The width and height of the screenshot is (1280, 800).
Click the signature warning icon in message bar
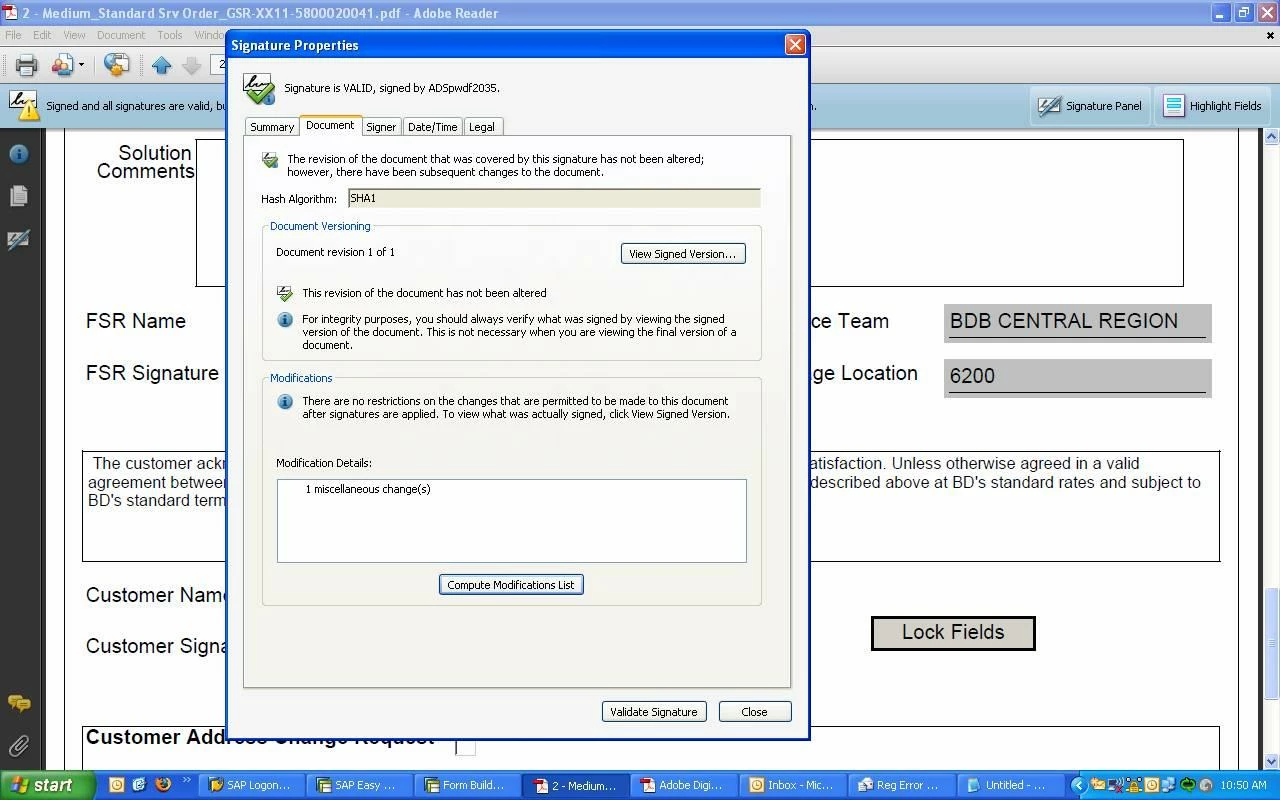[22, 105]
